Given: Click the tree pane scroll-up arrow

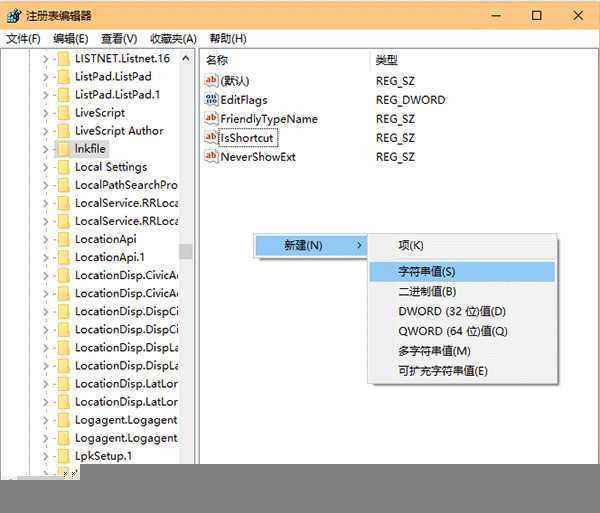Looking at the screenshot, I should (x=186, y=59).
